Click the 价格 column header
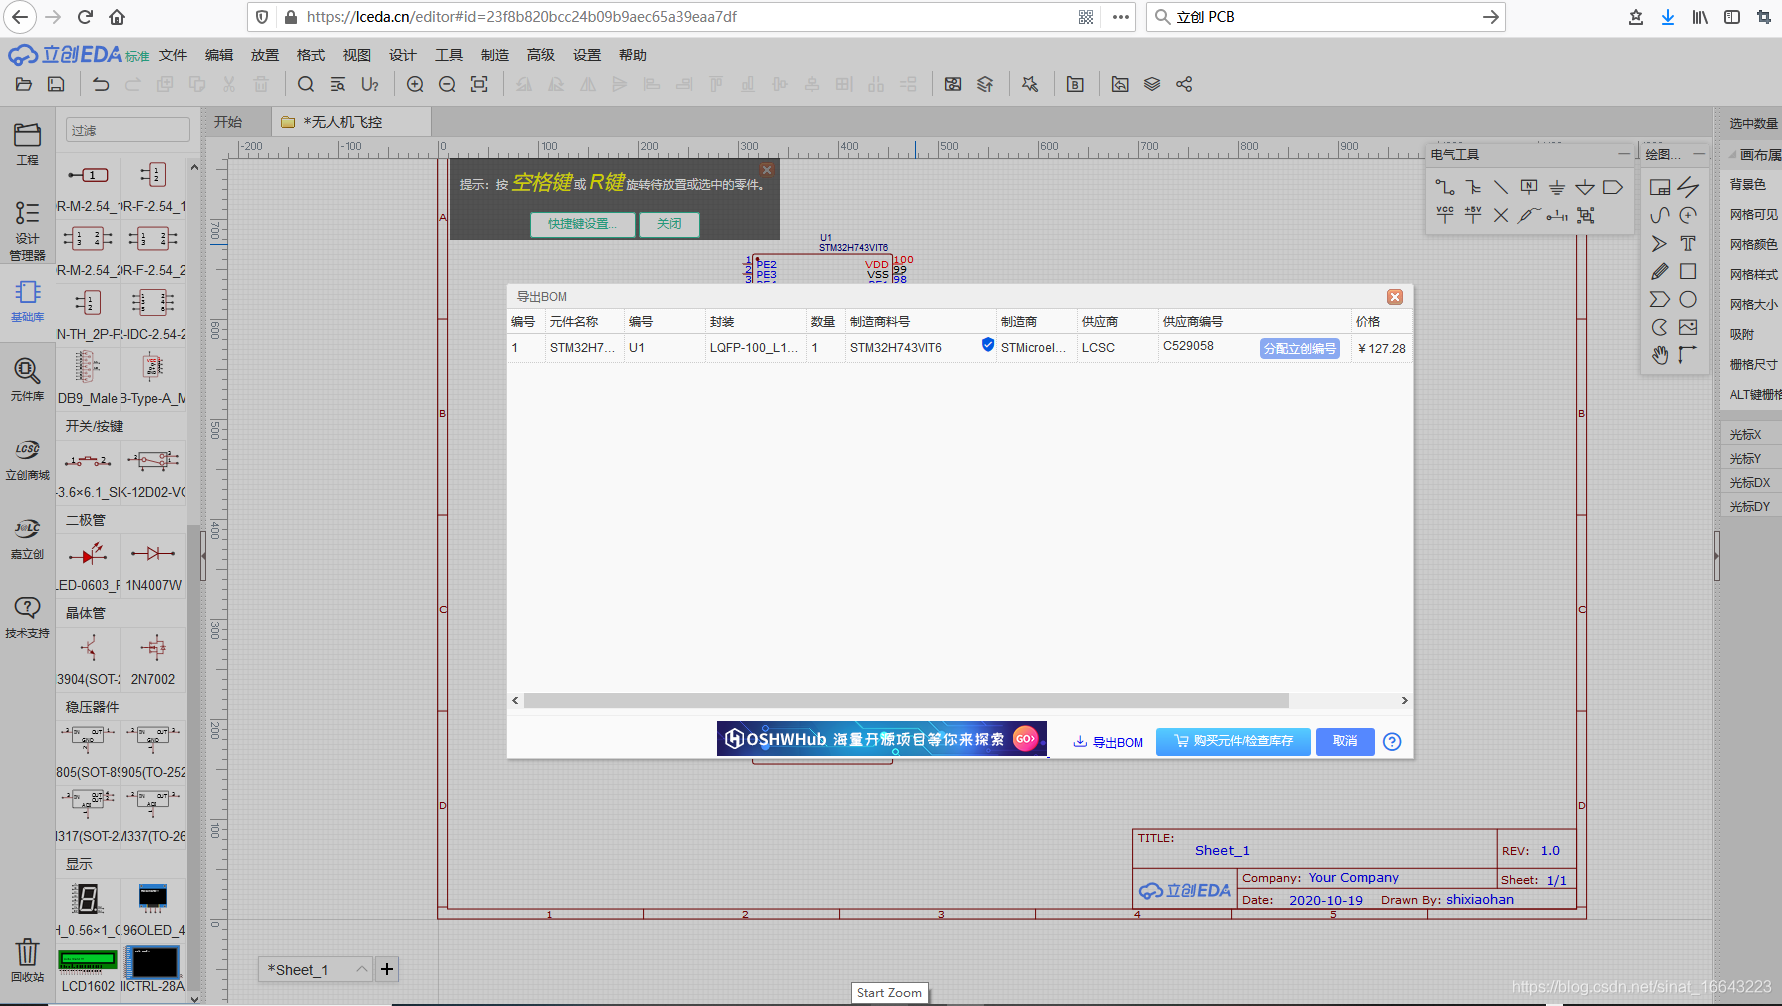1782x1006 pixels. coord(1368,321)
